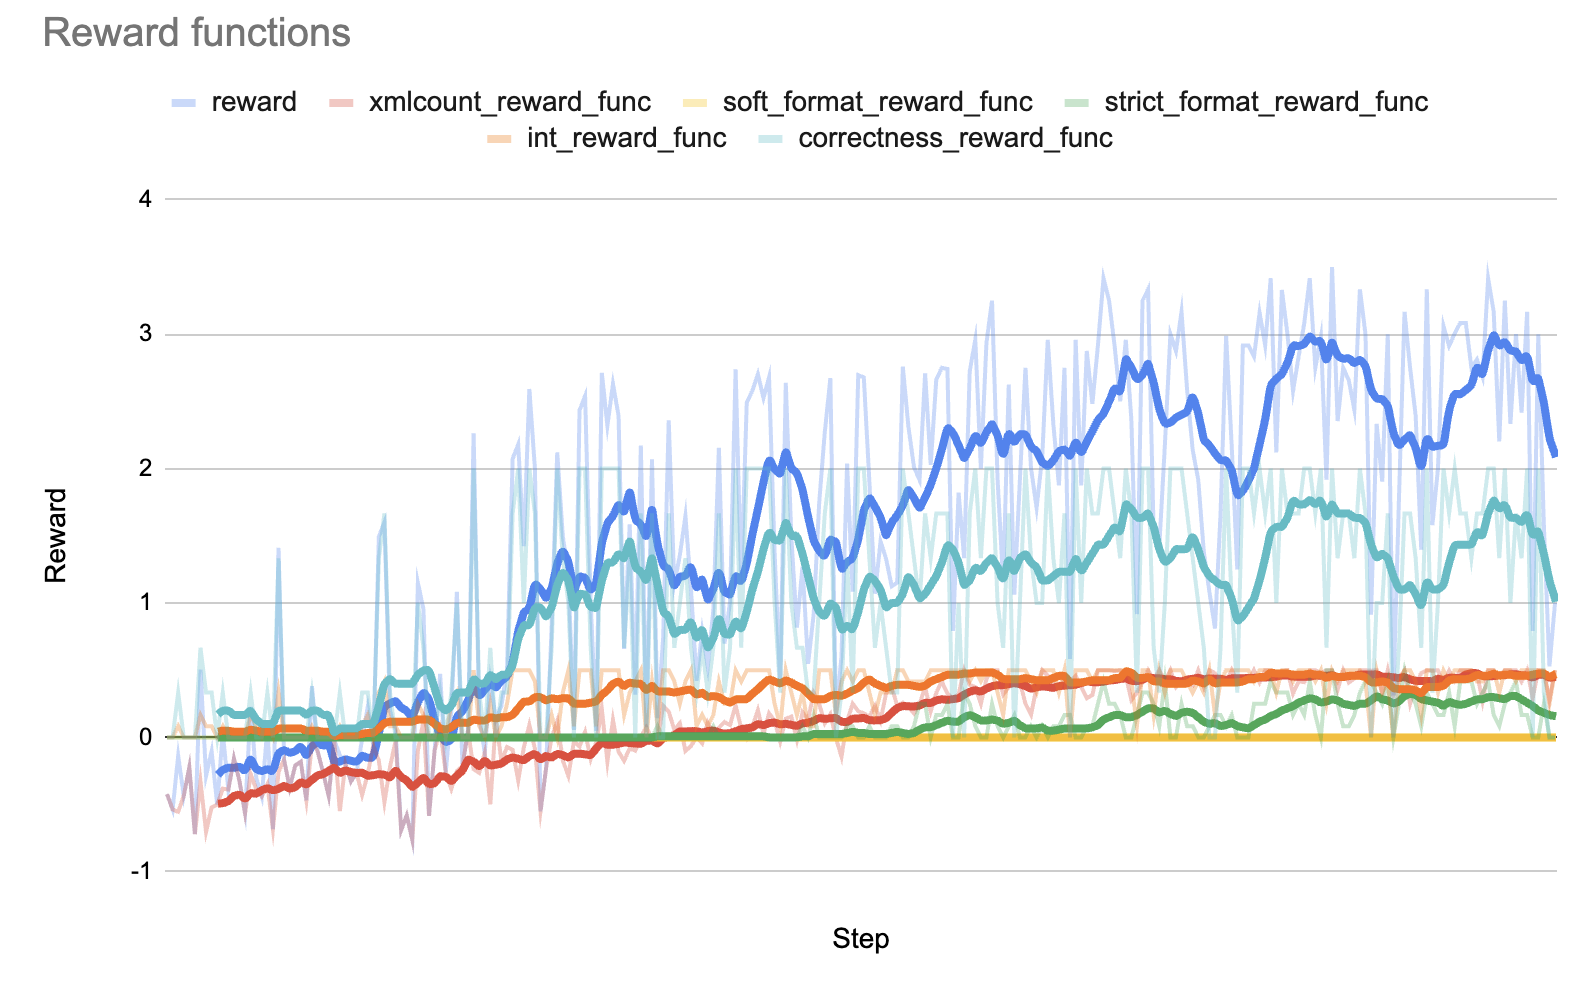
Task: Toggle the xmlcount_reward_func legend label
Action: point(509,102)
